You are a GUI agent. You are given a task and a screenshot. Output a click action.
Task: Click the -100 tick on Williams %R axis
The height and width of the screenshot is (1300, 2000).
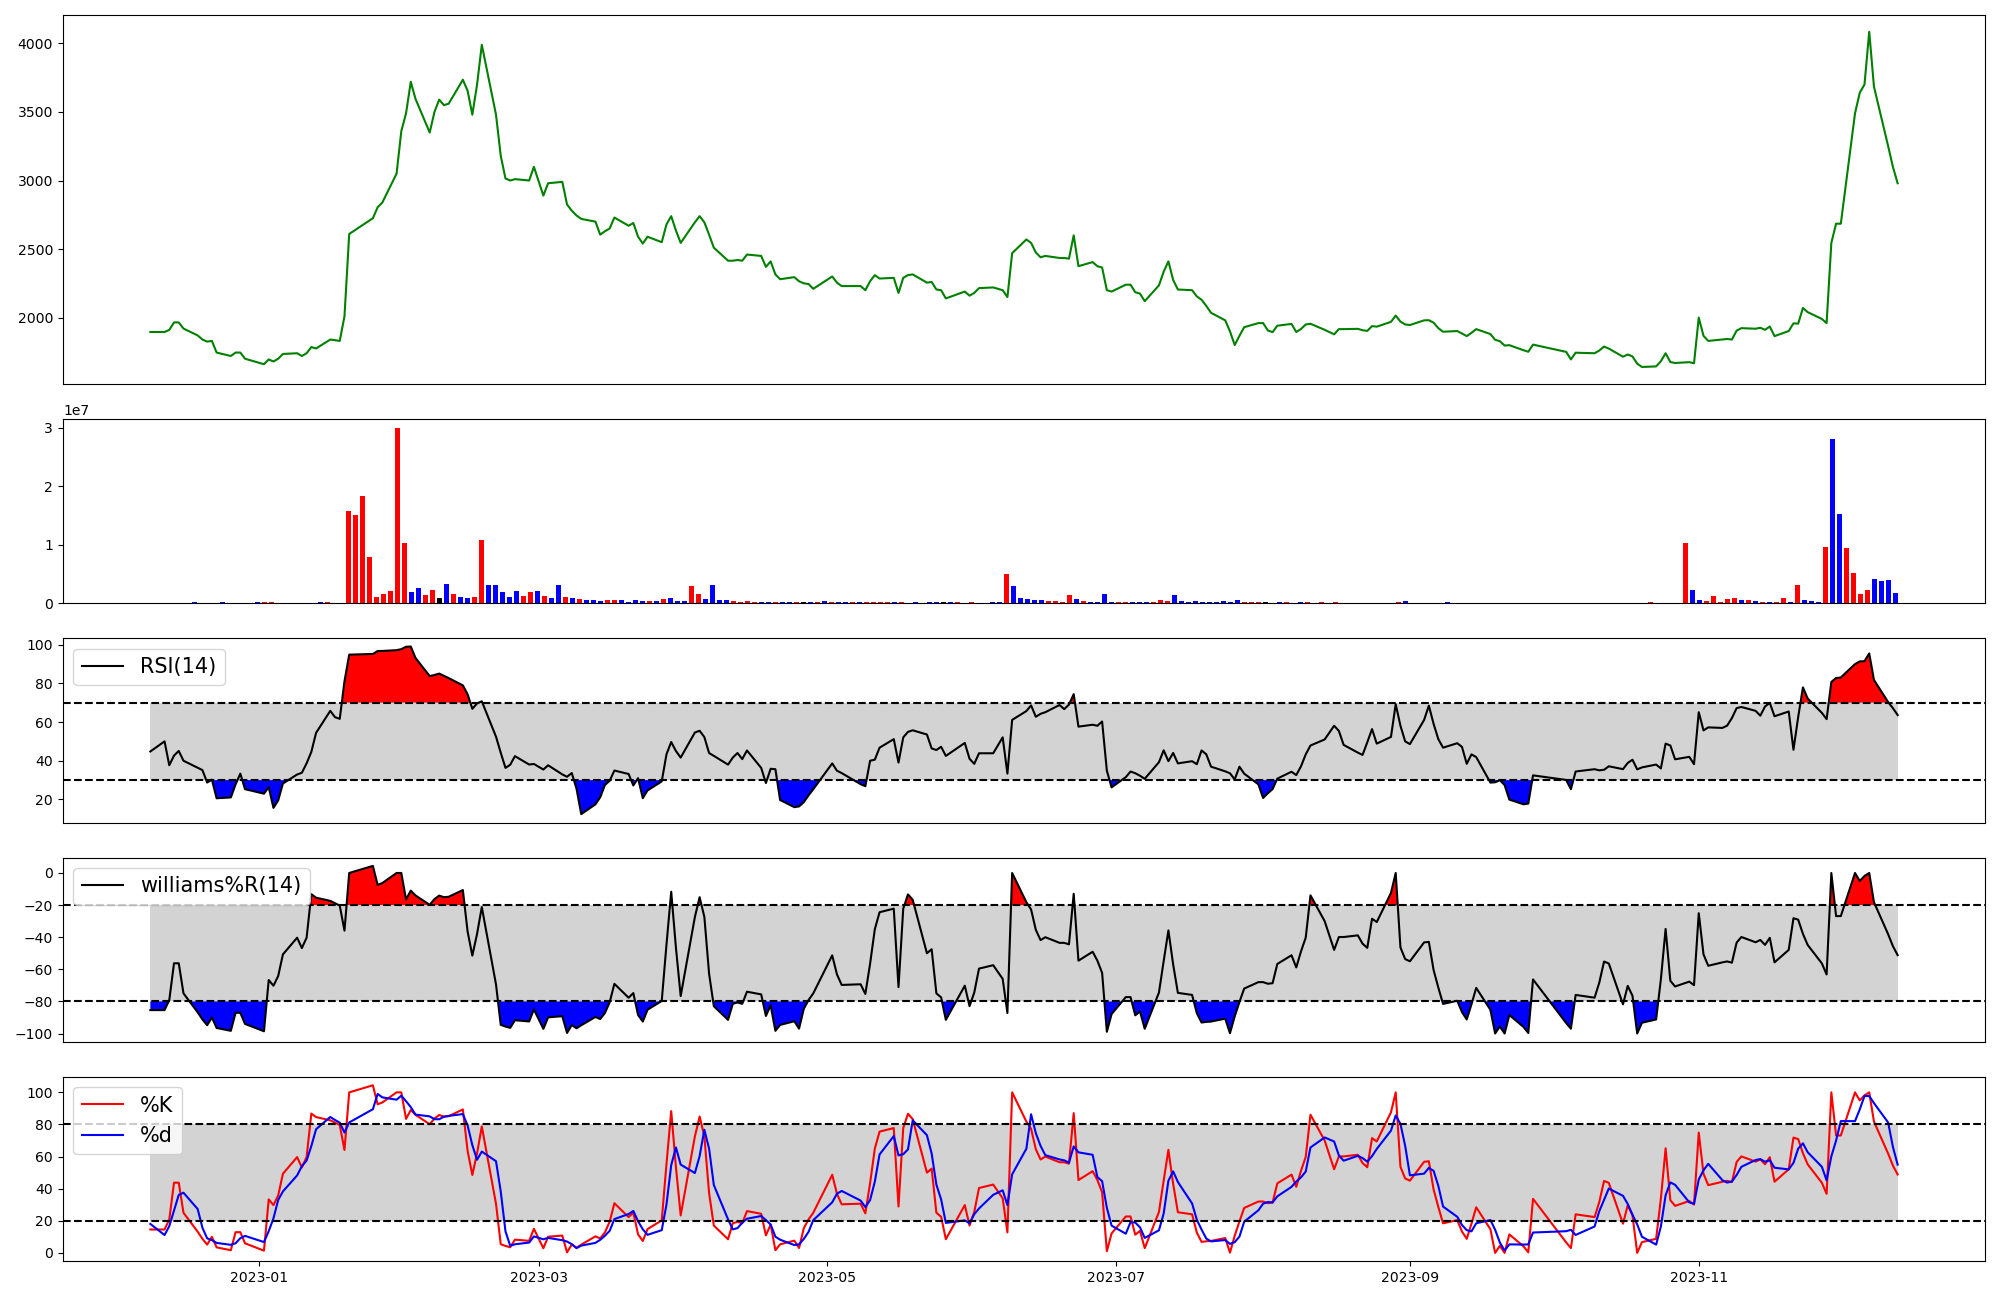(34, 1034)
